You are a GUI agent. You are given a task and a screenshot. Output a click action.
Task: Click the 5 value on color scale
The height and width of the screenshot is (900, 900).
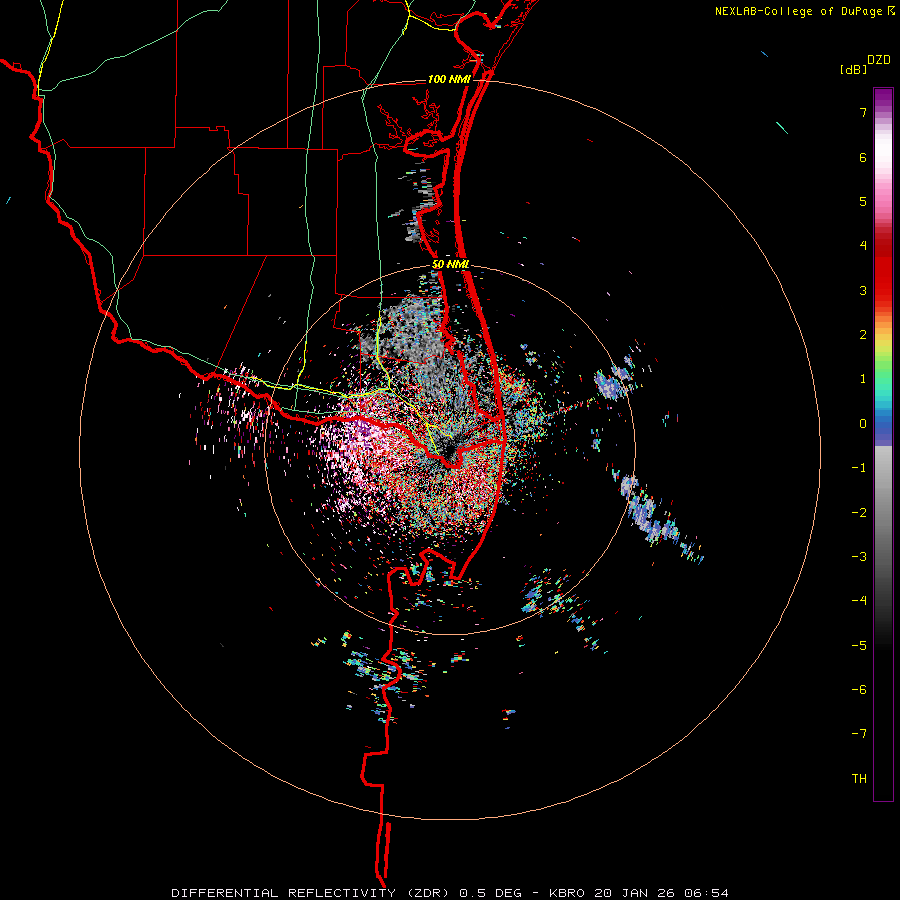click(x=863, y=201)
